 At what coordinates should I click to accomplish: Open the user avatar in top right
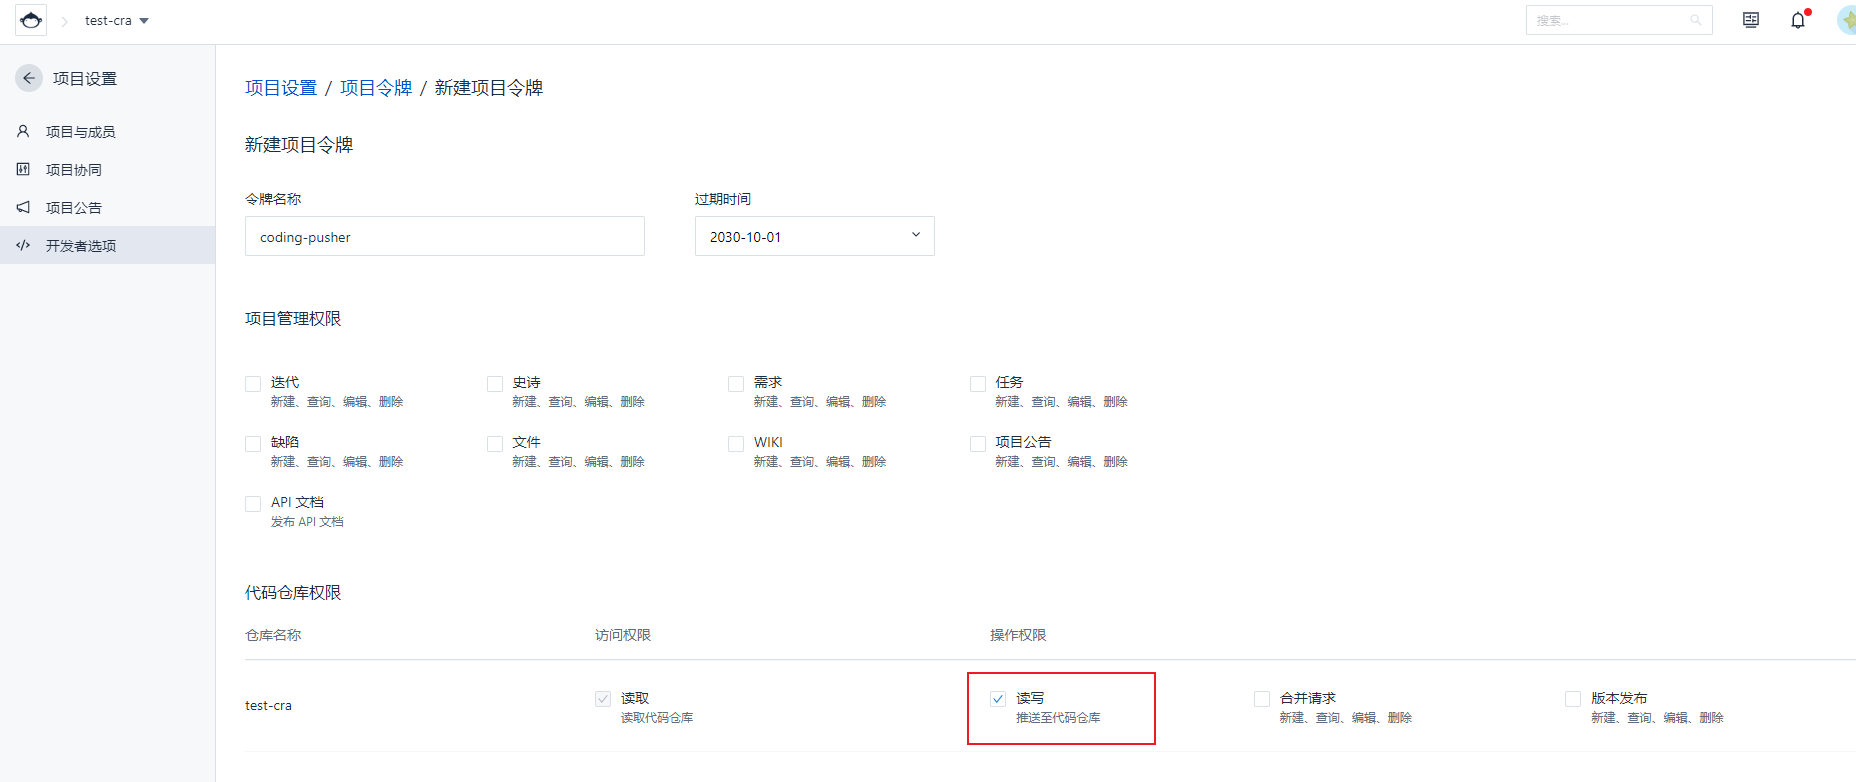1847,20
